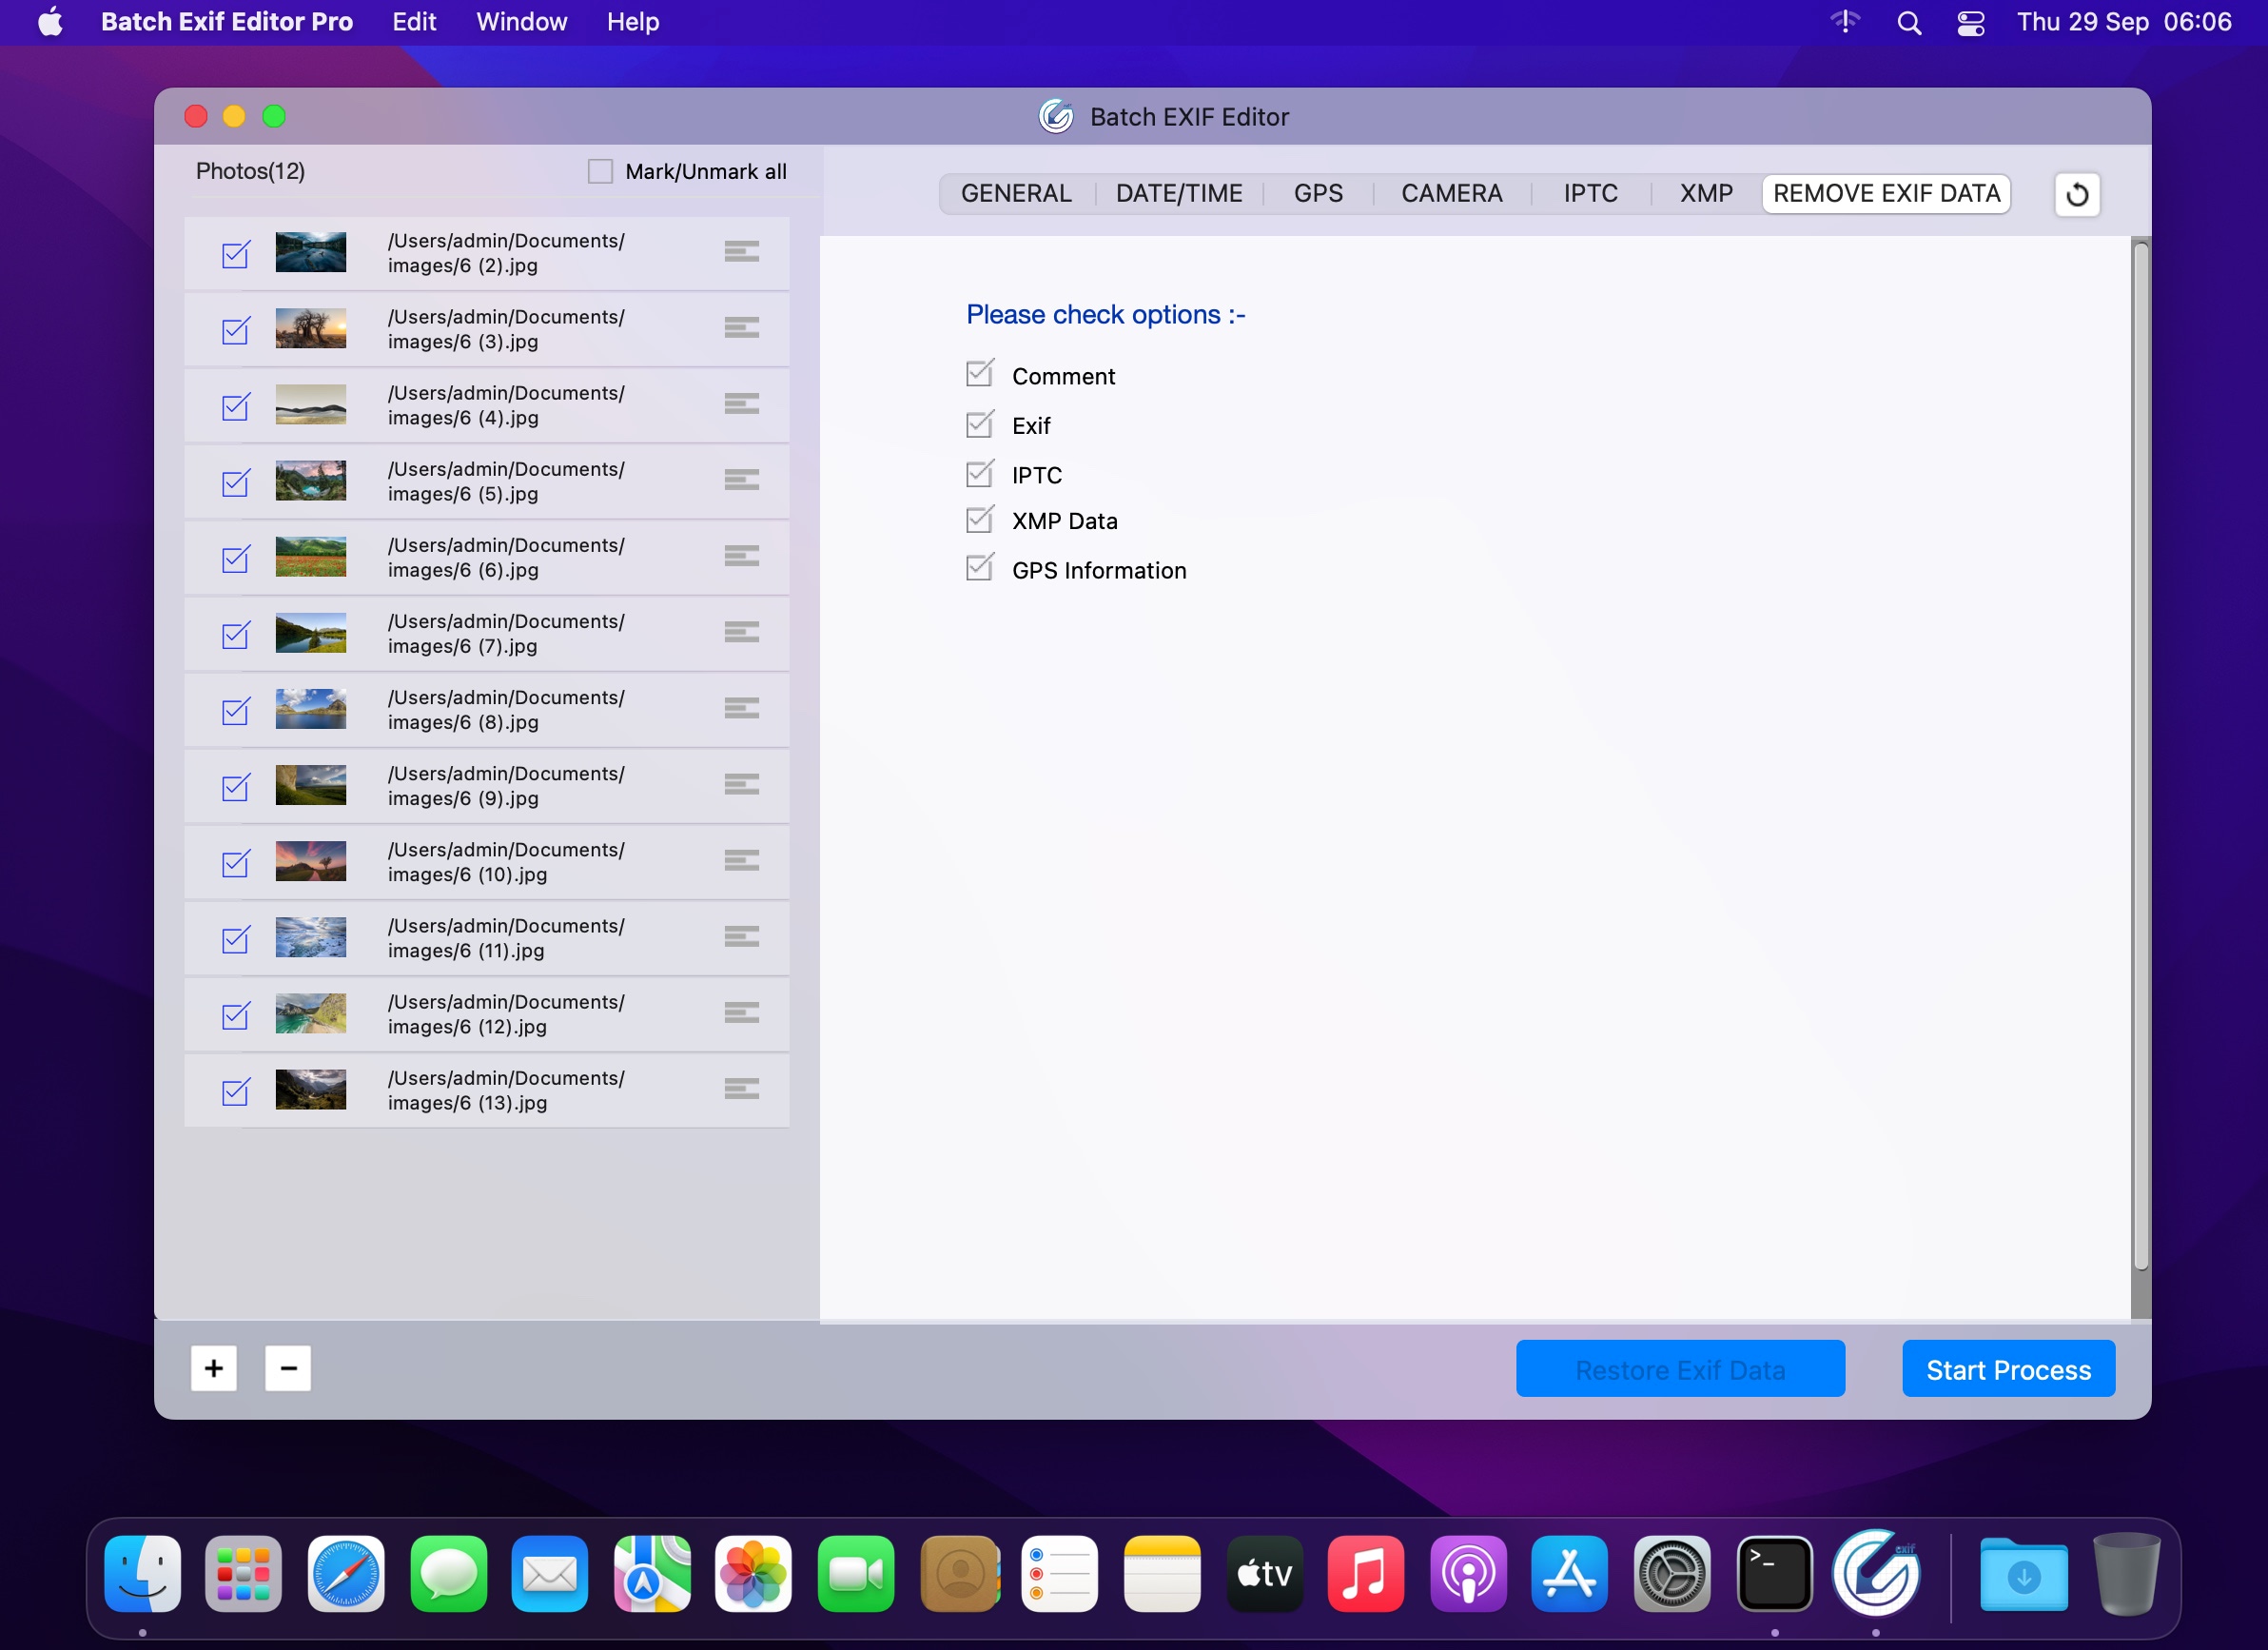Screen dimensions: 2268x1650
Task: Open Spotlight search in the menu bar
Action: (1909, 22)
